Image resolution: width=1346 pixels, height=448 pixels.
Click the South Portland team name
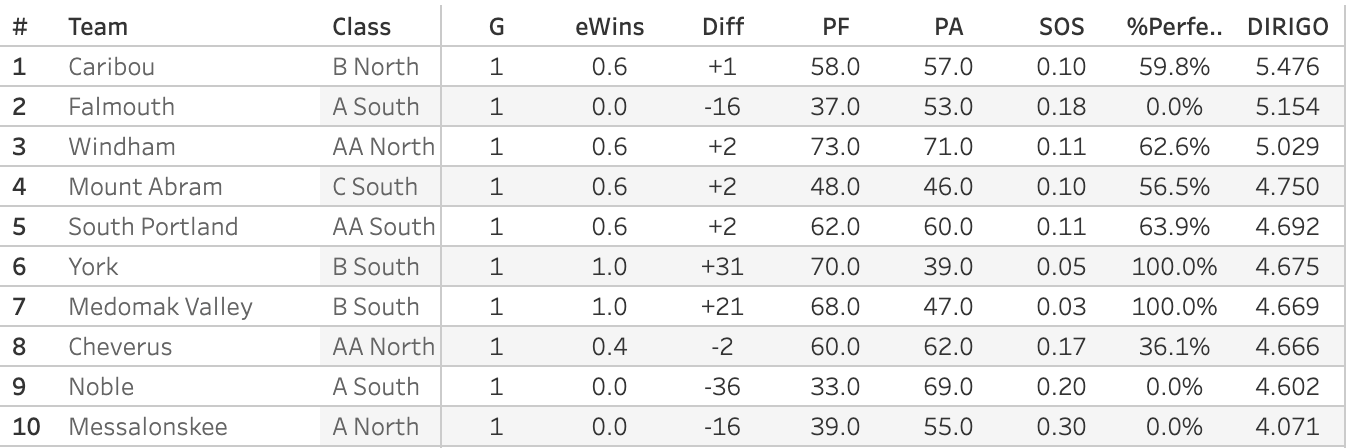click(x=153, y=227)
